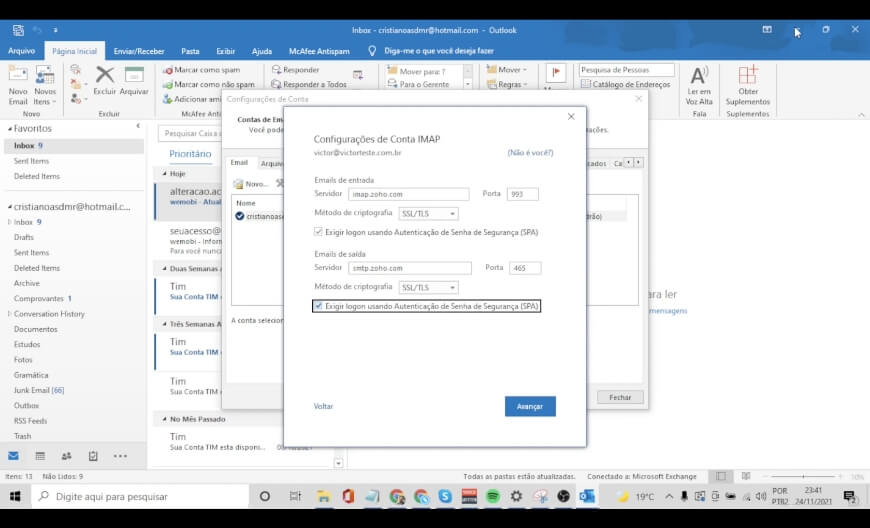Open incoming Método de criptografia dropdown
The width and height of the screenshot is (870, 528).
[x=428, y=214]
